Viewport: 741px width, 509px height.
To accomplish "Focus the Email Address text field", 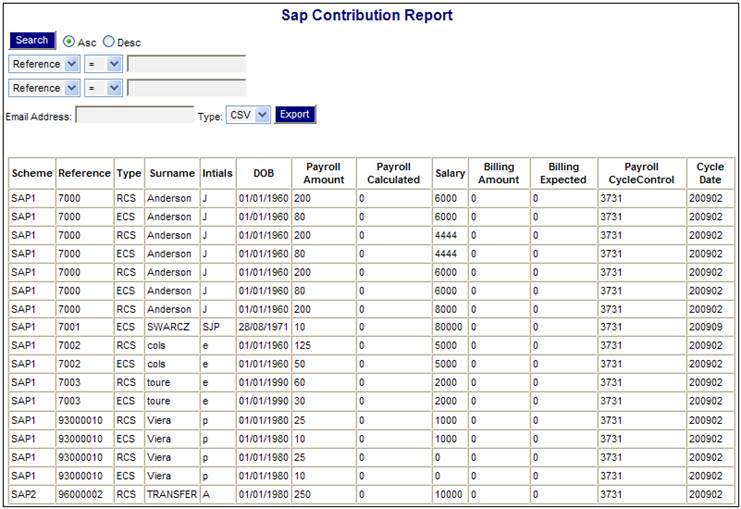I will (134, 116).
